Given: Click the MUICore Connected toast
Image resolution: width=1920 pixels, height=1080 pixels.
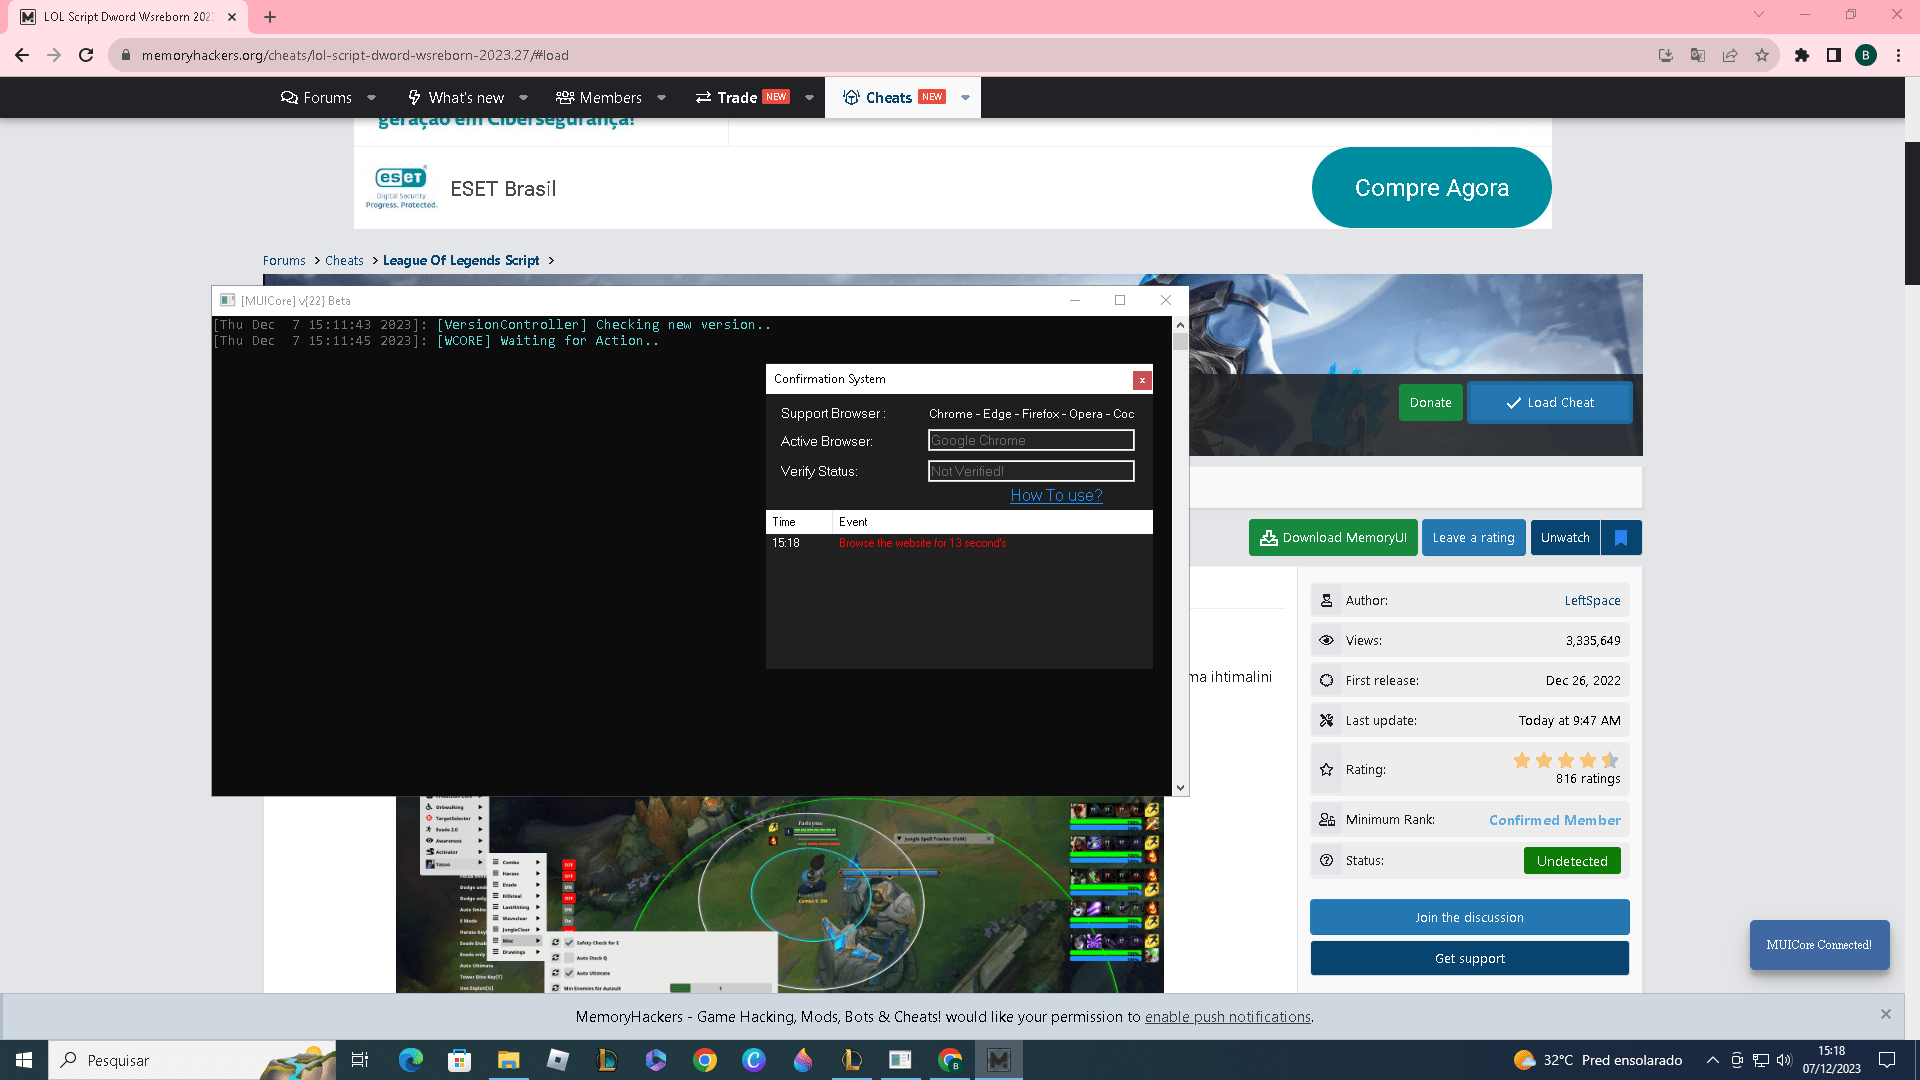Looking at the screenshot, I should [x=1819, y=944].
